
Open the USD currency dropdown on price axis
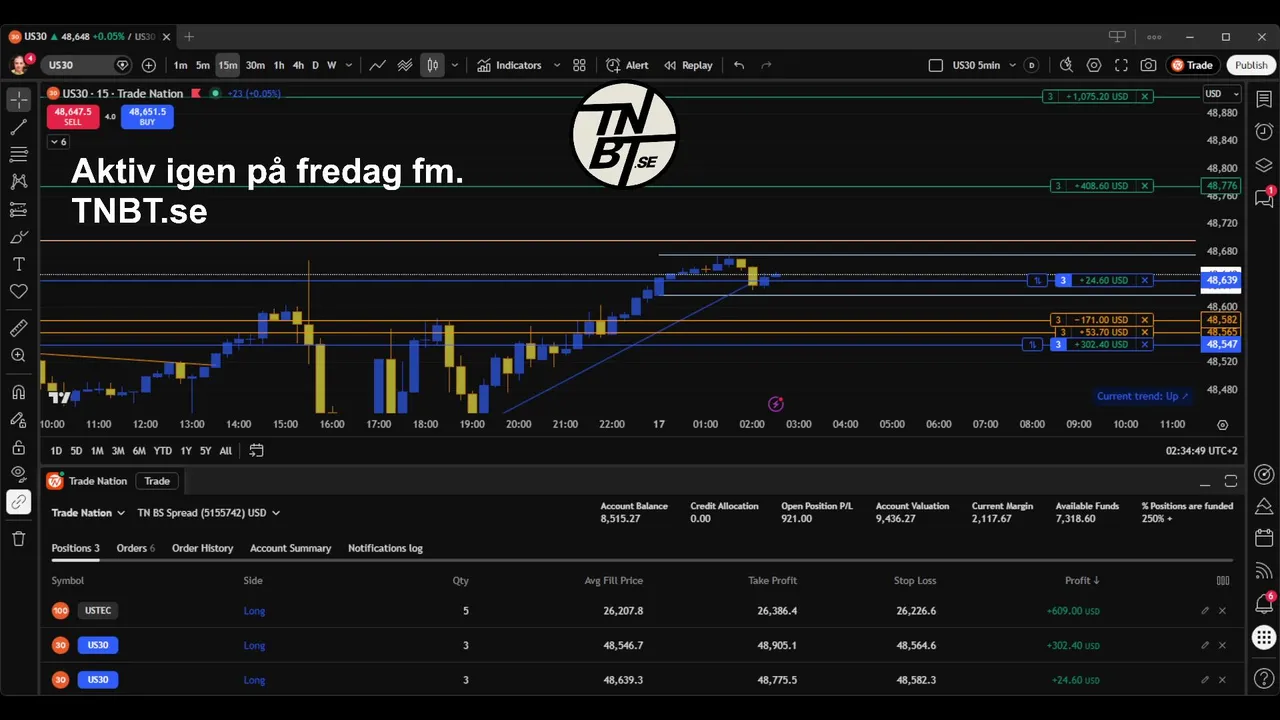pyautogui.click(x=1222, y=94)
